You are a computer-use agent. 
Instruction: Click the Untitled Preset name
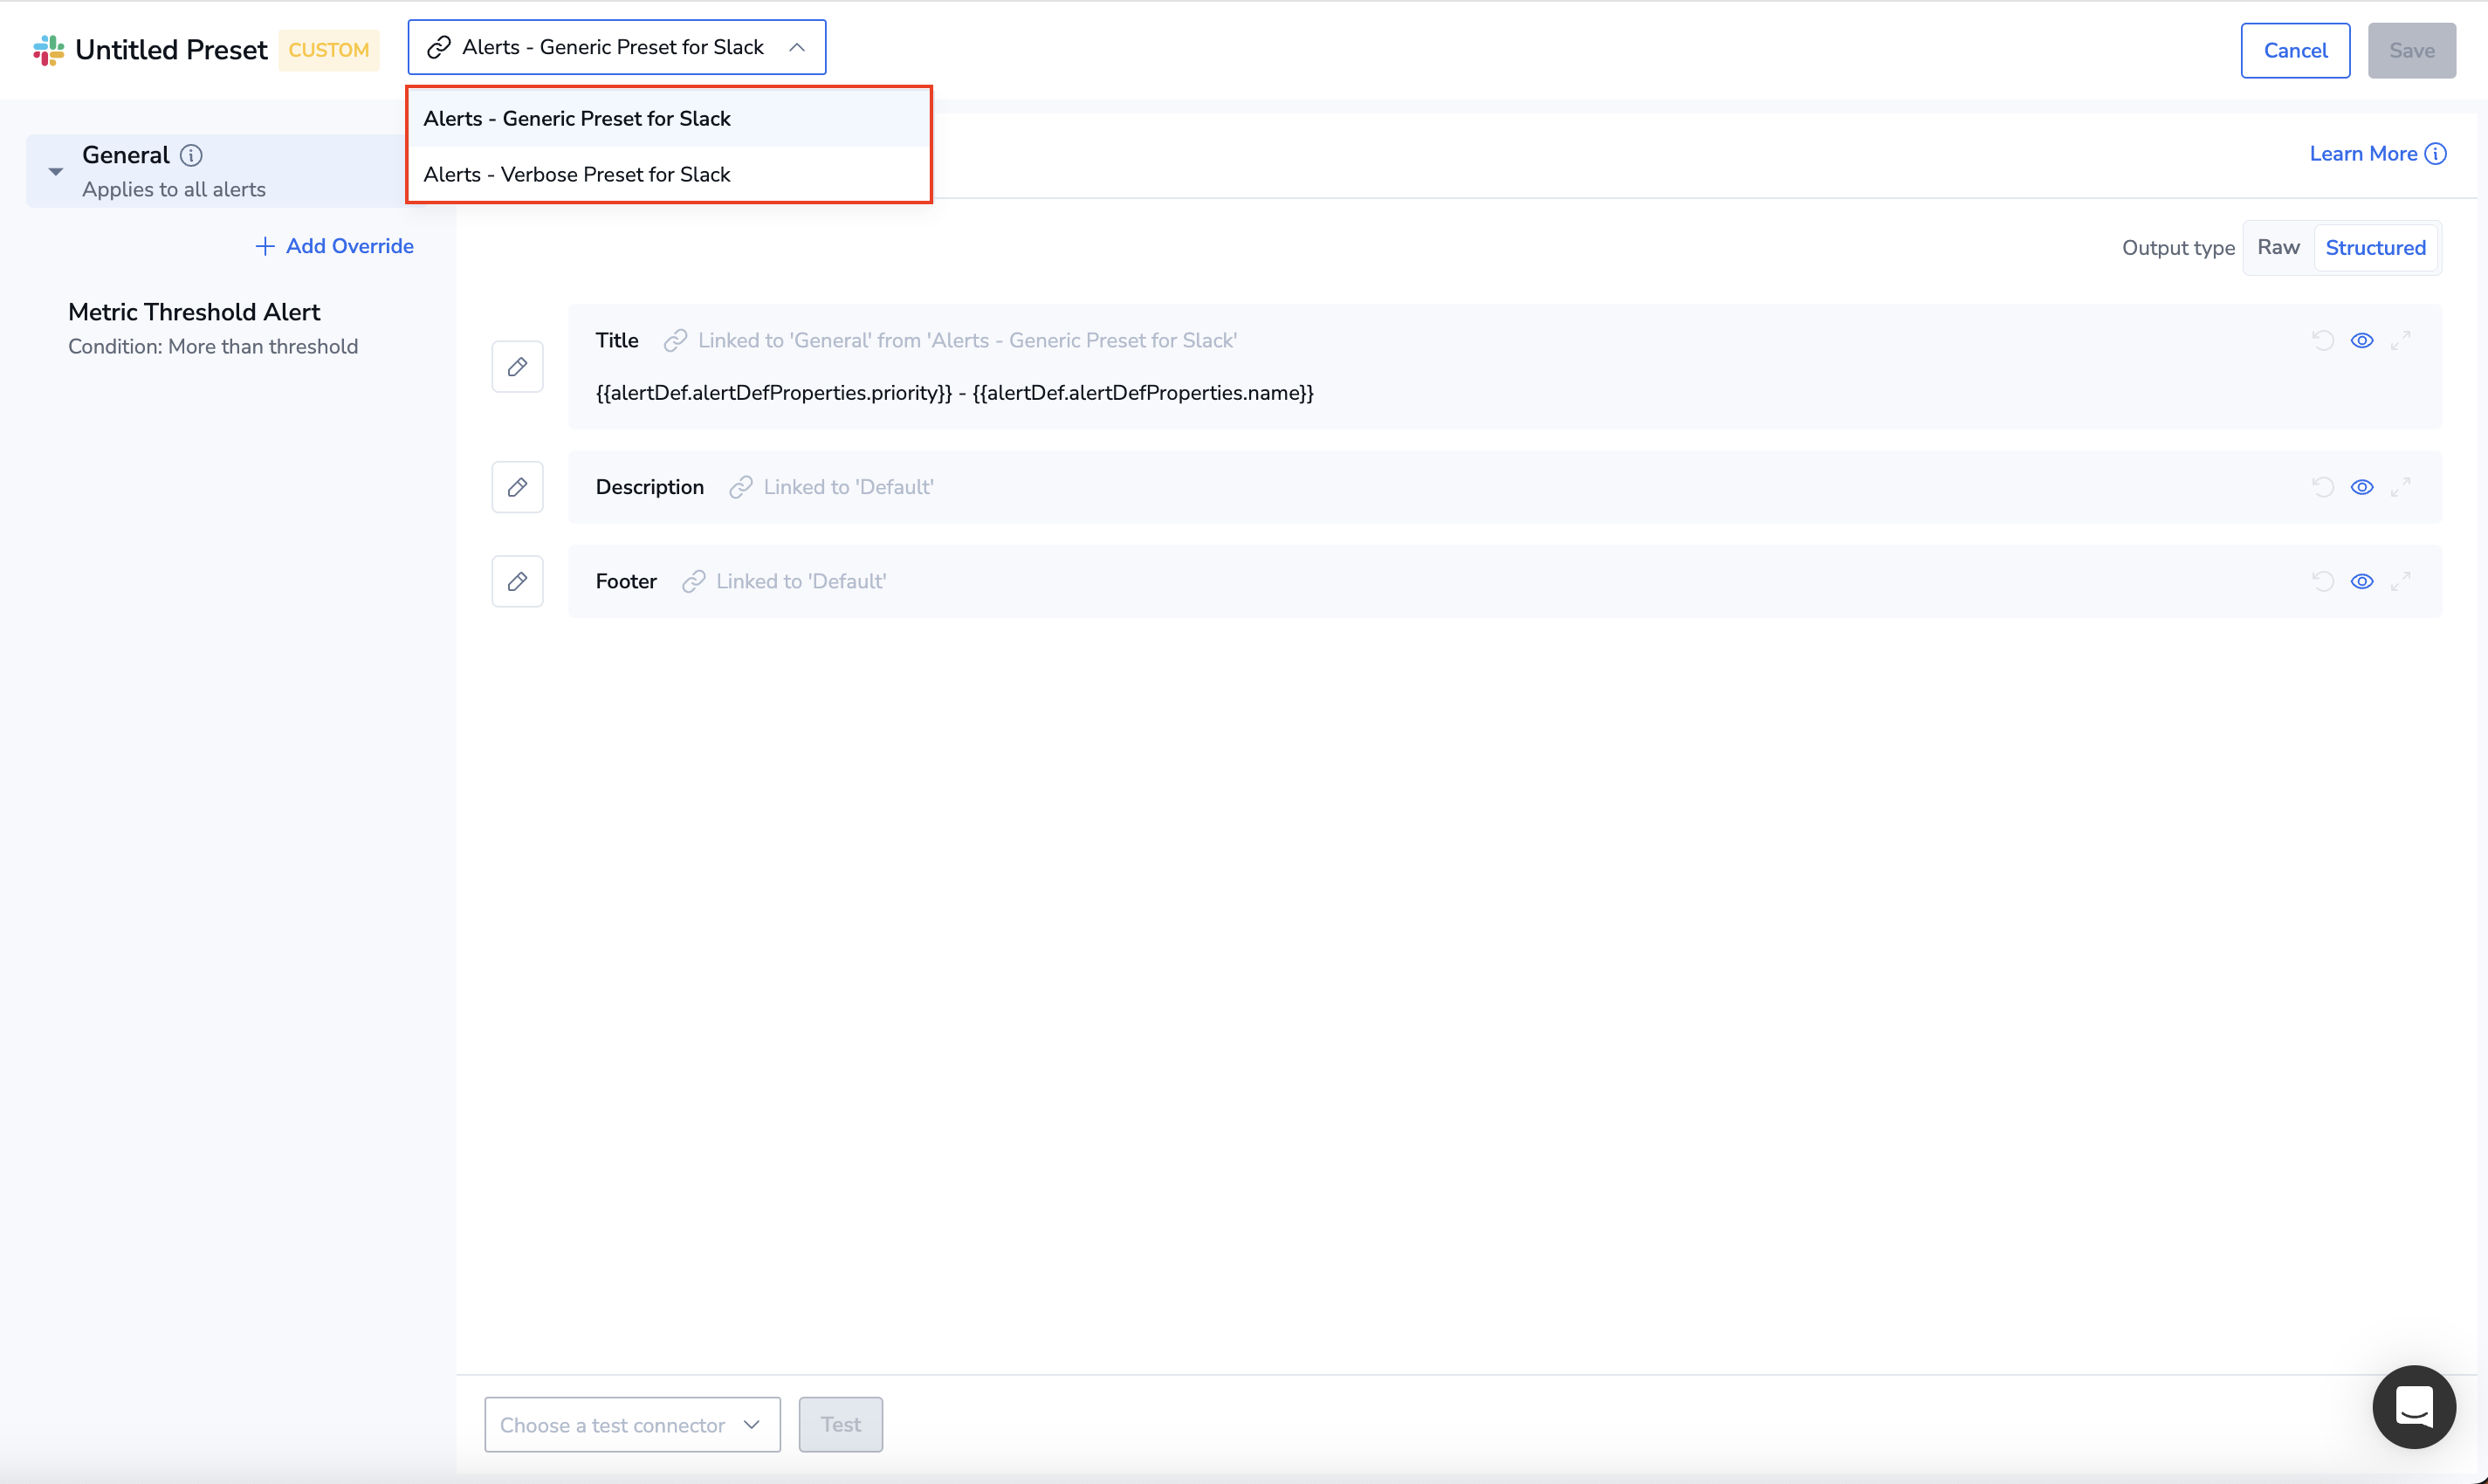[171, 50]
